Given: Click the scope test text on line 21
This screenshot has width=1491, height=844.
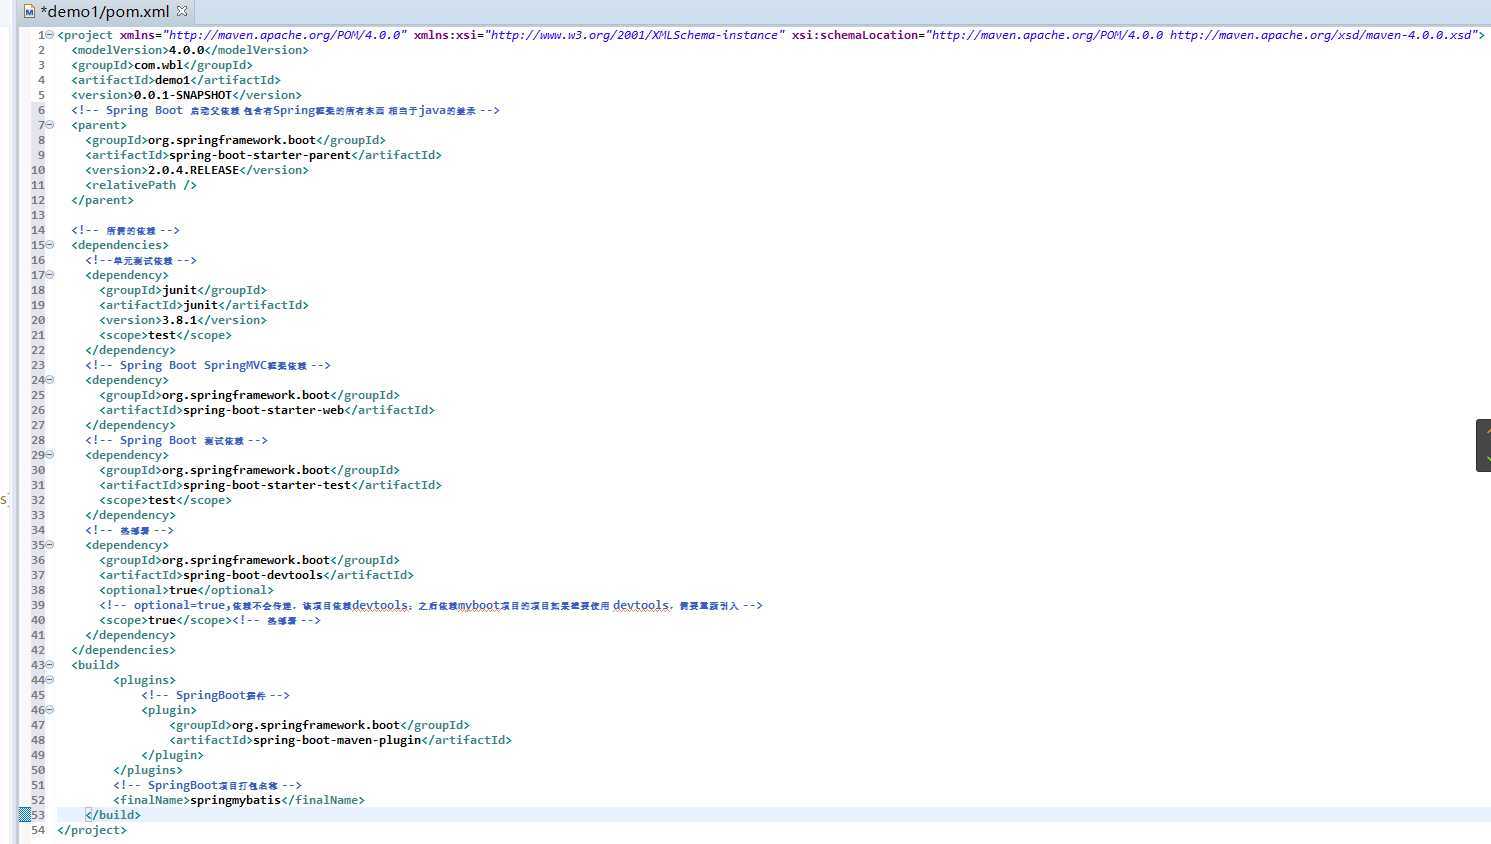Looking at the screenshot, I should pos(162,335).
